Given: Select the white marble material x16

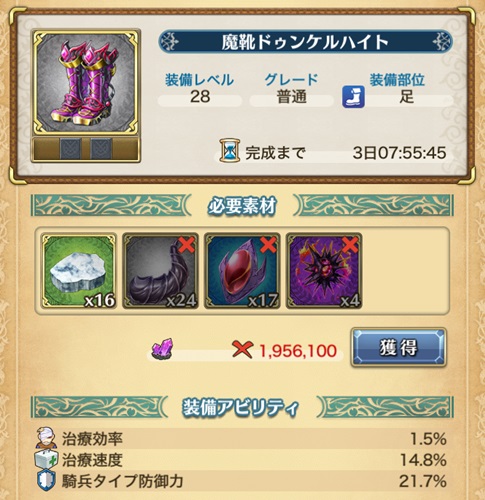Looking at the screenshot, I should (79, 271).
